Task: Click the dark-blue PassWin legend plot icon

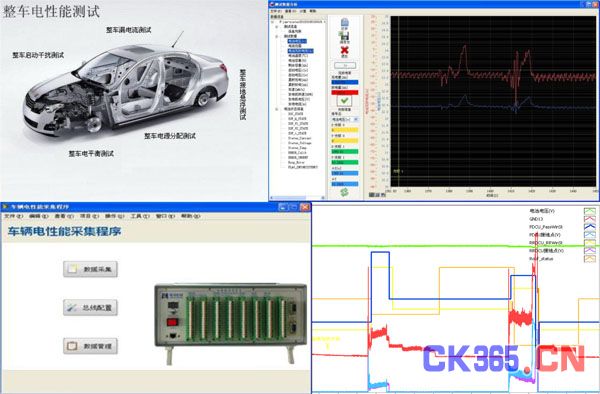Action: tap(590, 227)
